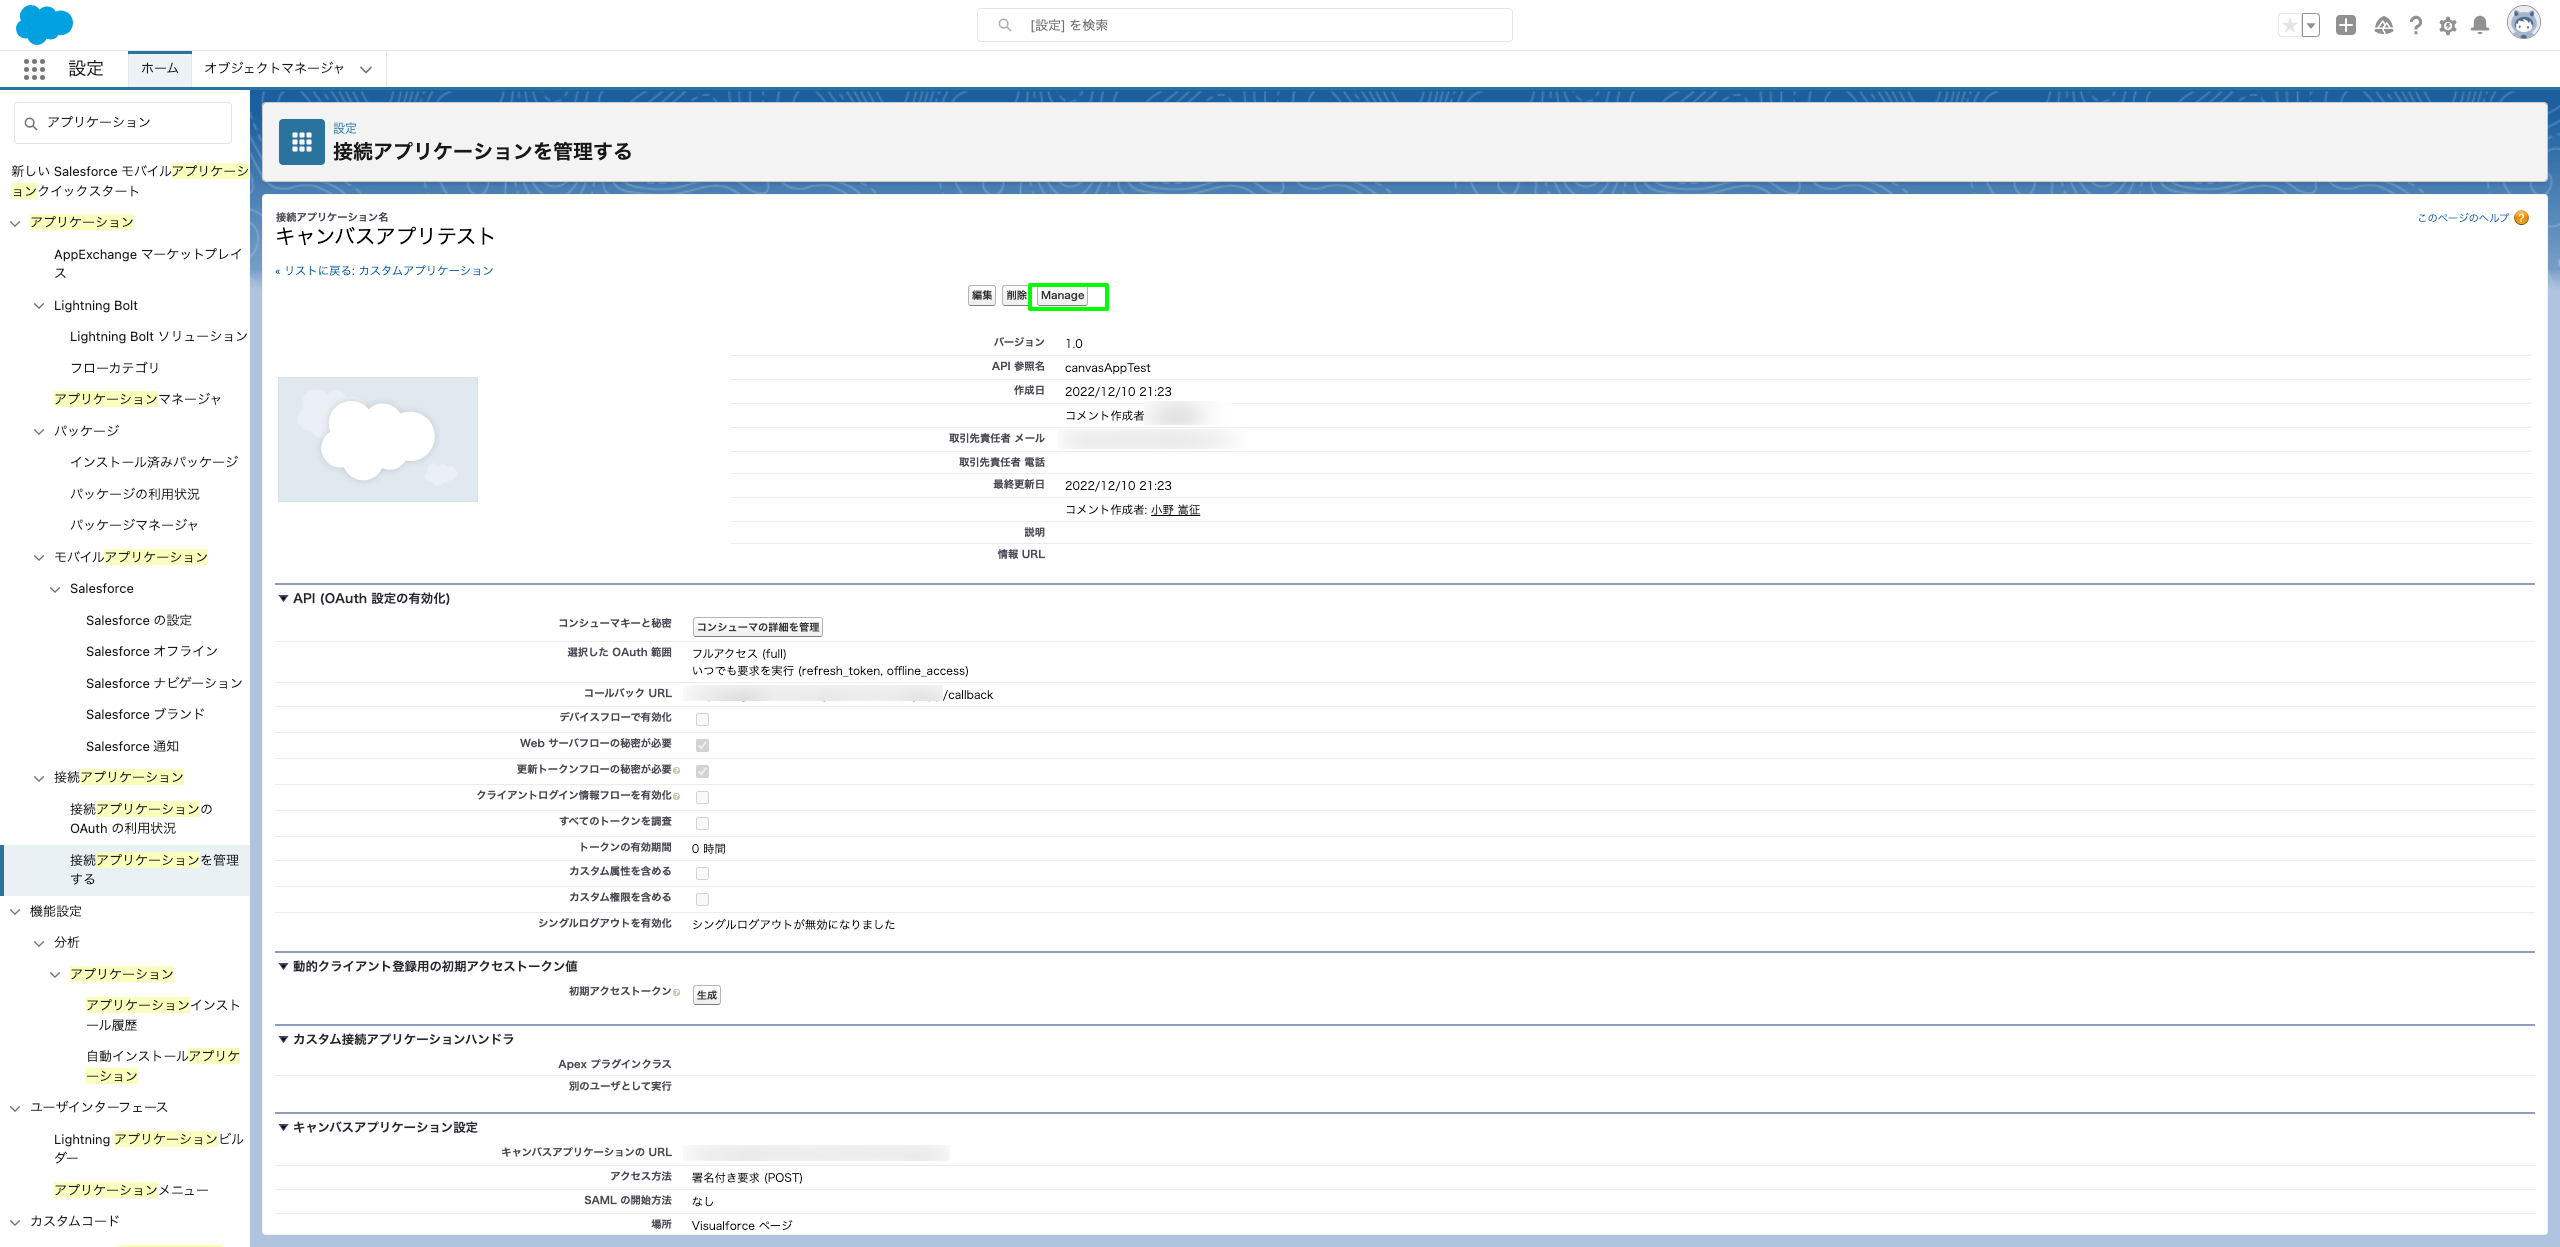The image size is (2560, 1247).
Task: Open the App Launcher waffle icon
Action: [34, 68]
